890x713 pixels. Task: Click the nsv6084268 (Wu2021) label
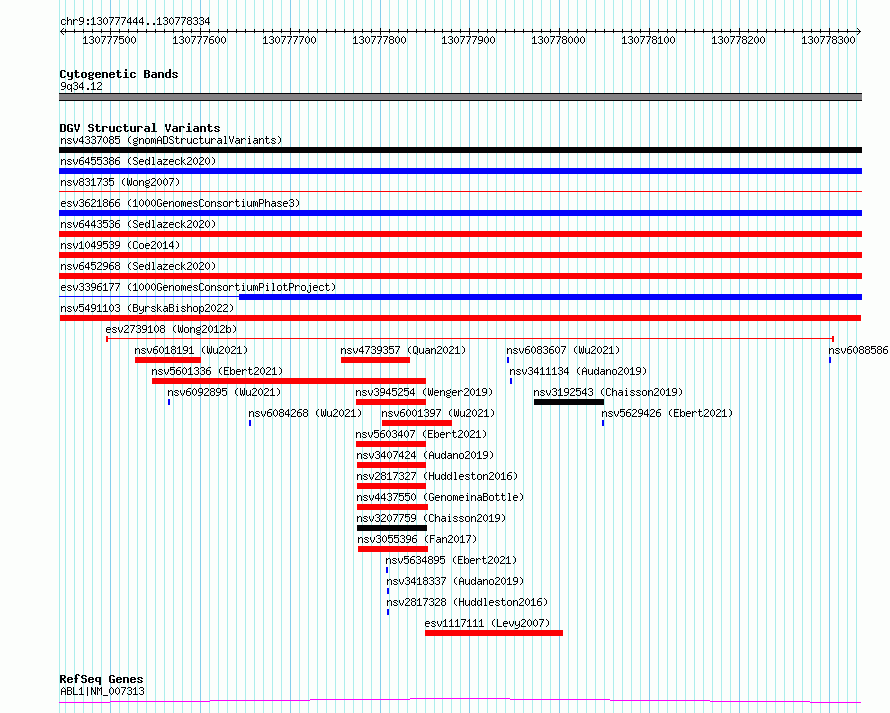pos(305,413)
